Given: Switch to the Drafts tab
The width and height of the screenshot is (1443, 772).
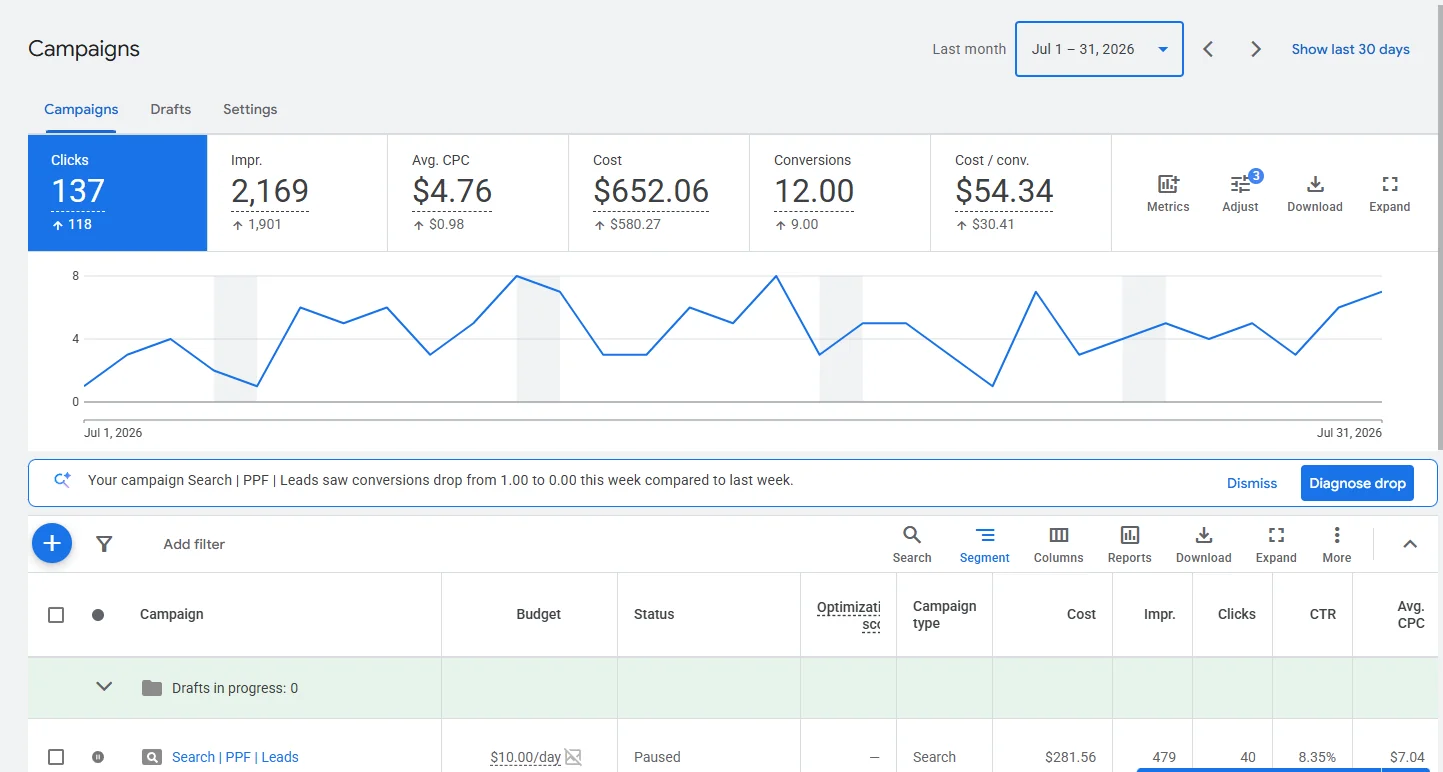Looking at the screenshot, I should 171,109.
